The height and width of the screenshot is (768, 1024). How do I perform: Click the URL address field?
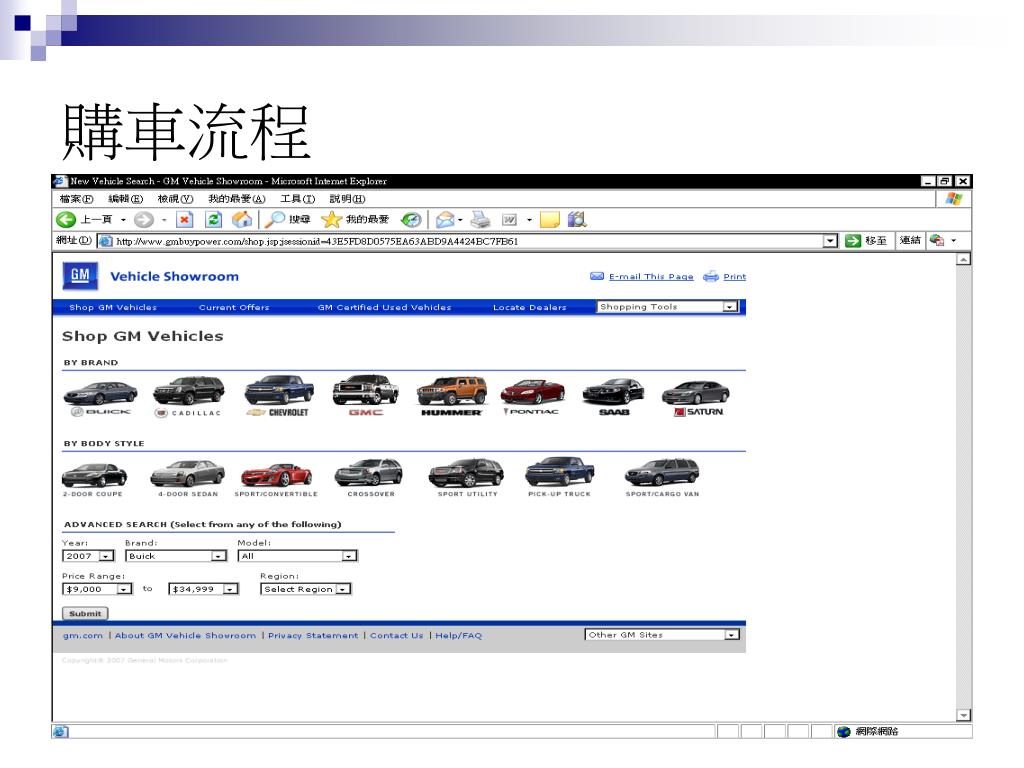(x=467, y=241)
